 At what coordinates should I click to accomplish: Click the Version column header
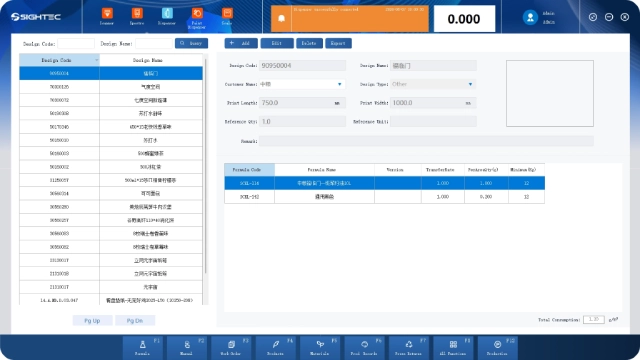[x=398, y=169]
